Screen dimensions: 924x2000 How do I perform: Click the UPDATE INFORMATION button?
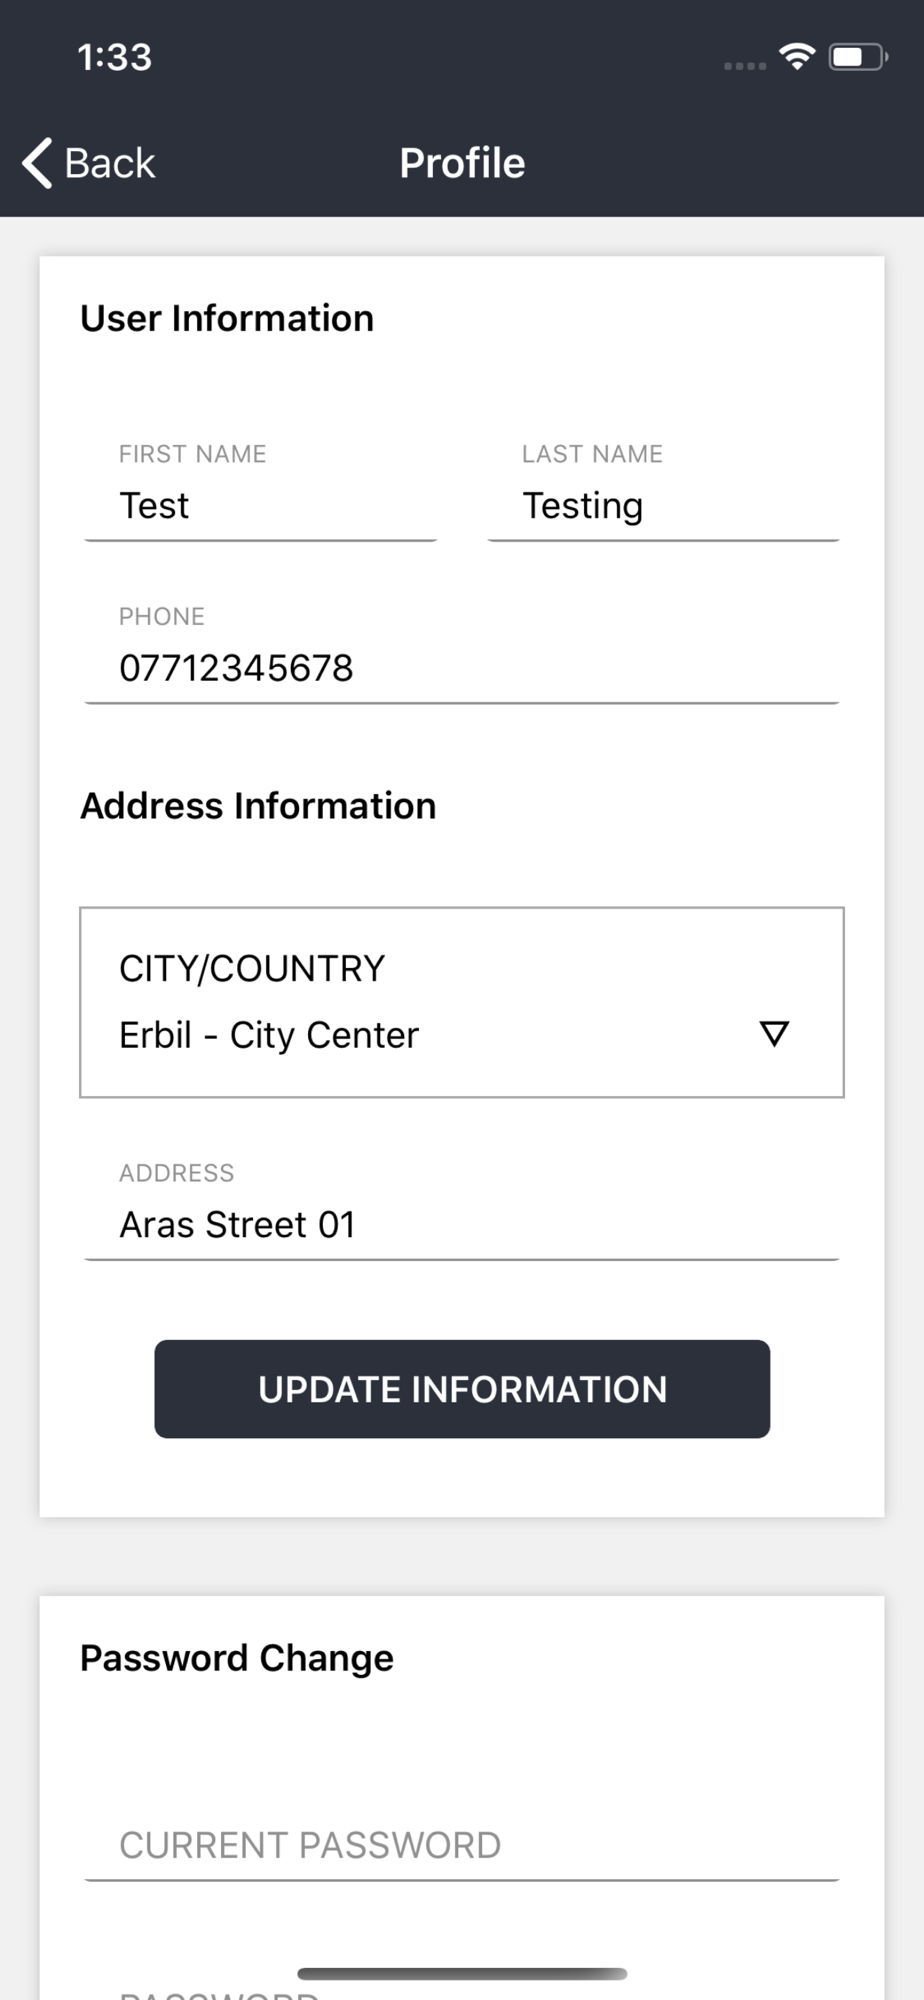462,1389
